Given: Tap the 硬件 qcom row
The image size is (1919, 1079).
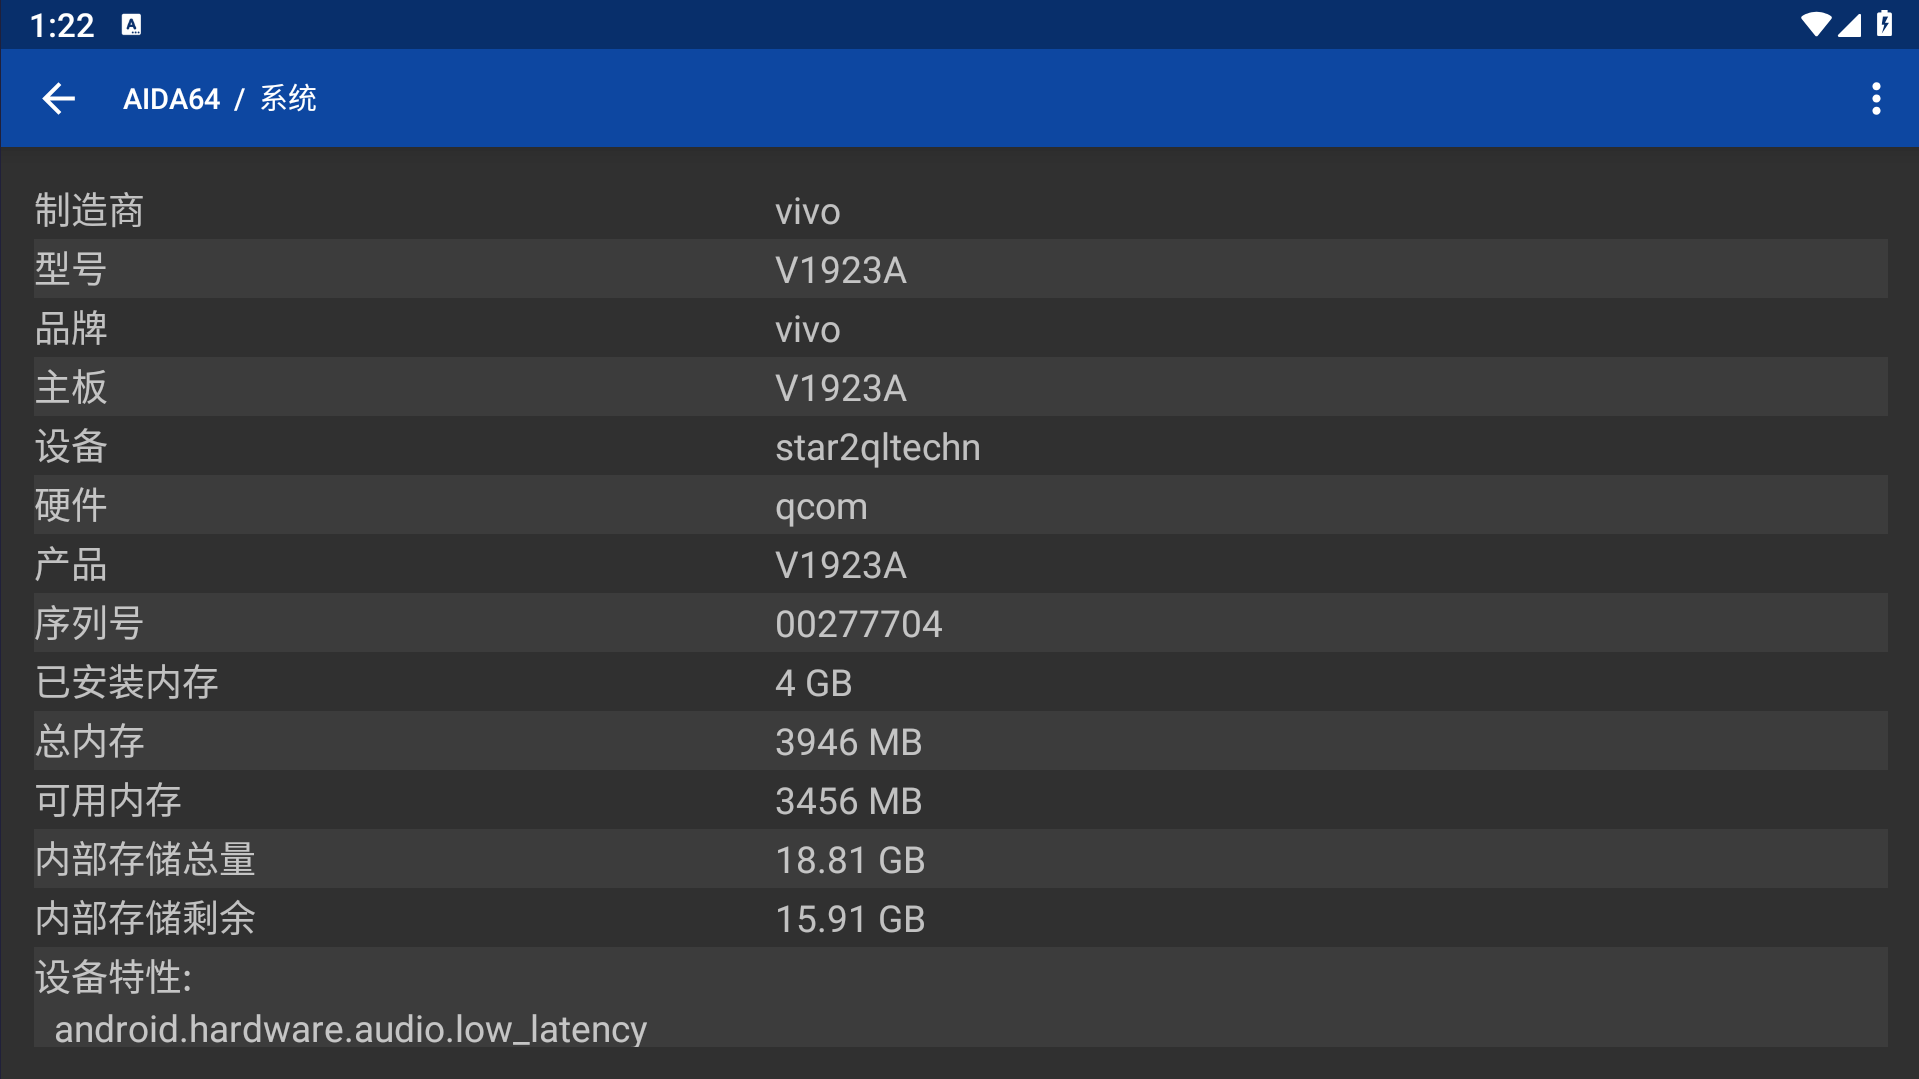Looking at the screenshot, I should [x=960, y=505].
